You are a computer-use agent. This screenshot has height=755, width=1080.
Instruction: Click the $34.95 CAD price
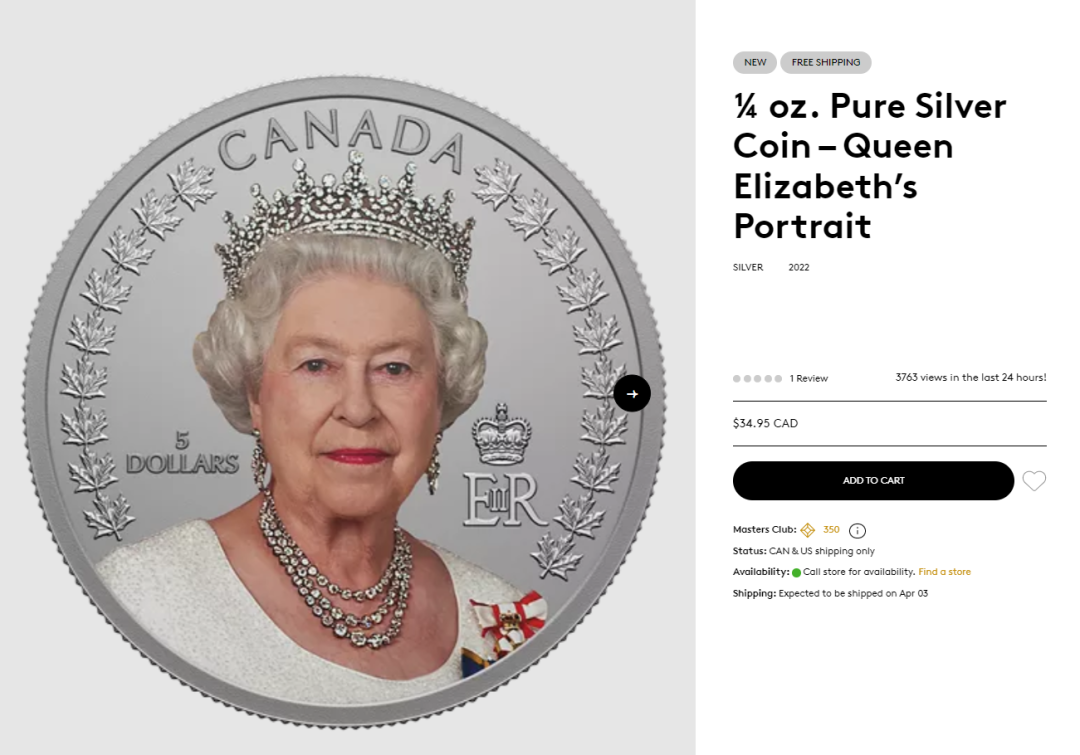pos(765,423)
